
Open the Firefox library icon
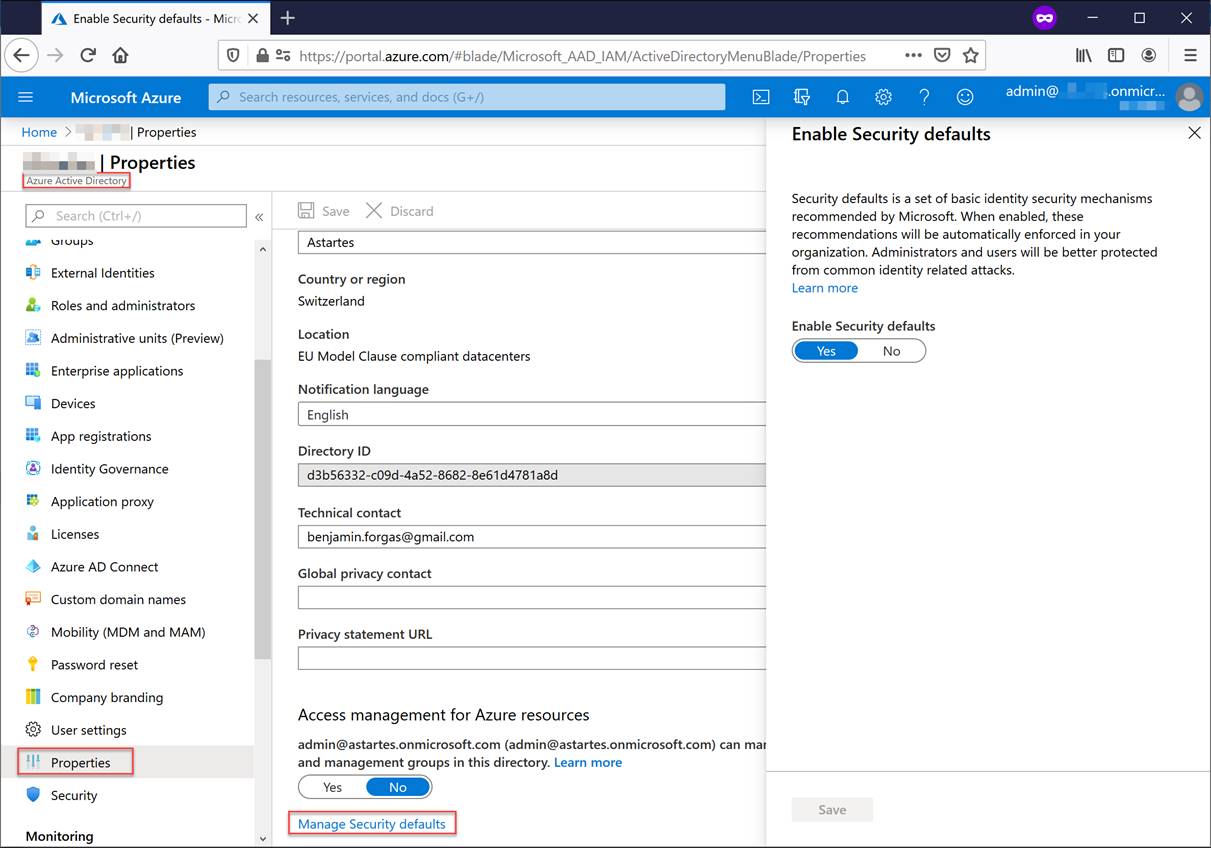1084,55
